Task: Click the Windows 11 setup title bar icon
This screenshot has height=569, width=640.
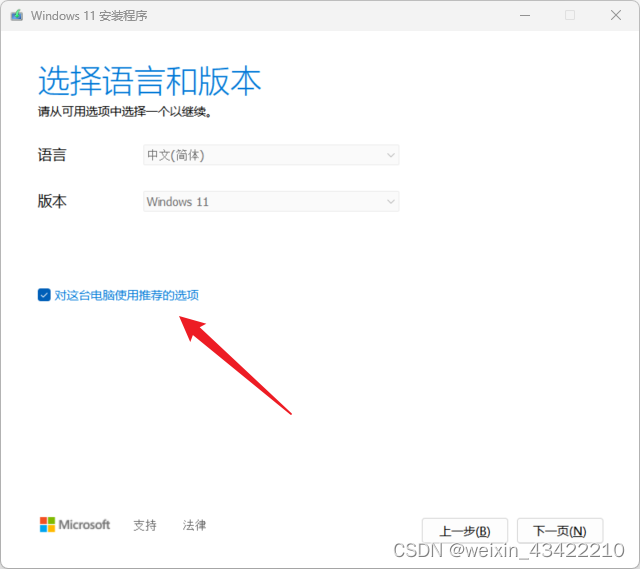Action: pyautogui.click(x=17, y=16)
